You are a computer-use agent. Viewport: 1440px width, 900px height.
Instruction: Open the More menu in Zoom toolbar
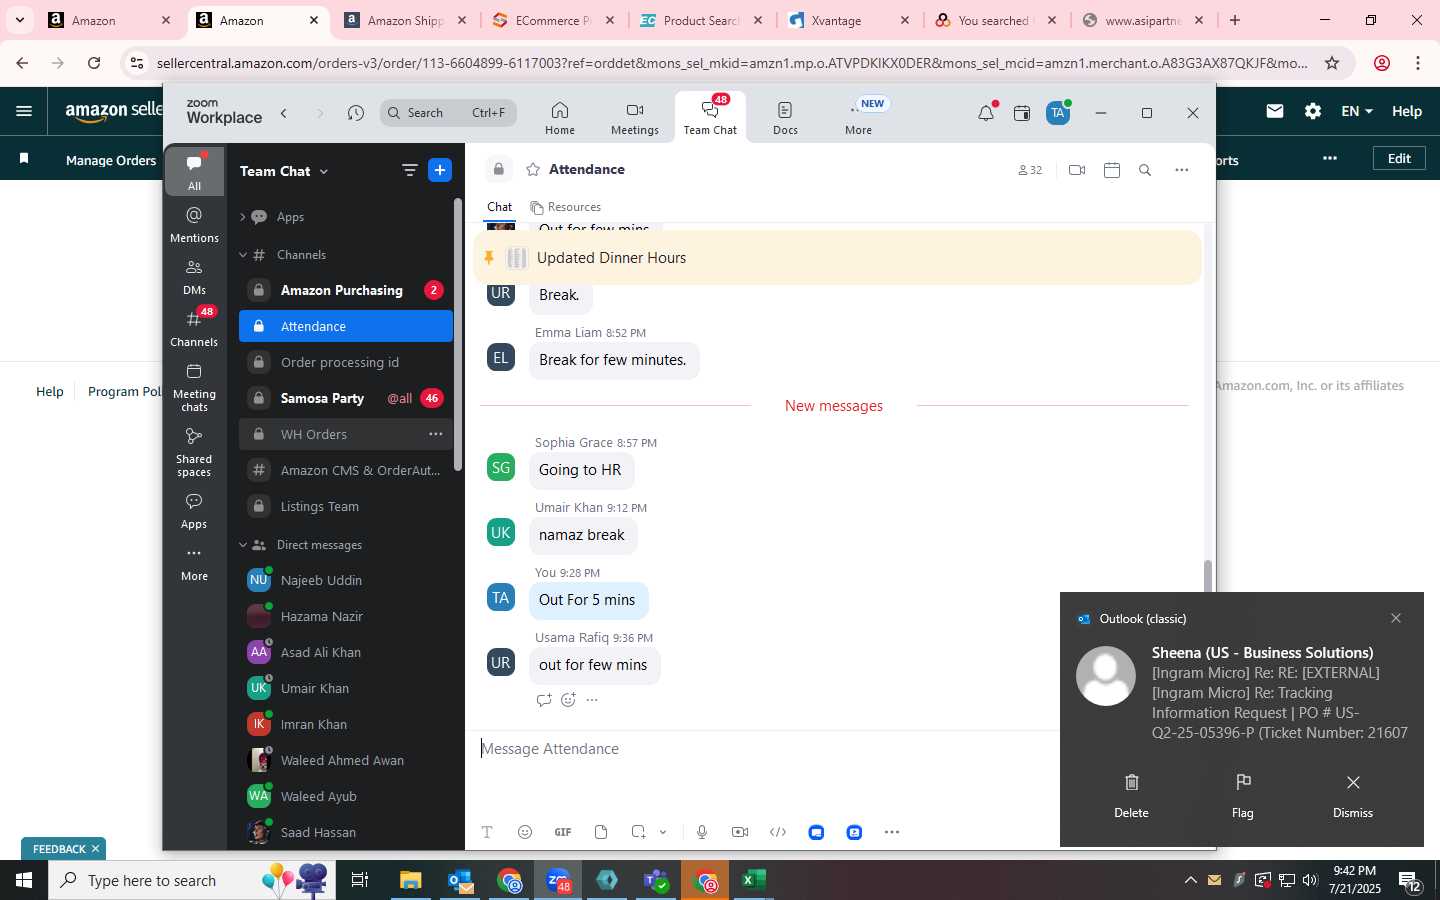tap(859, 118)
